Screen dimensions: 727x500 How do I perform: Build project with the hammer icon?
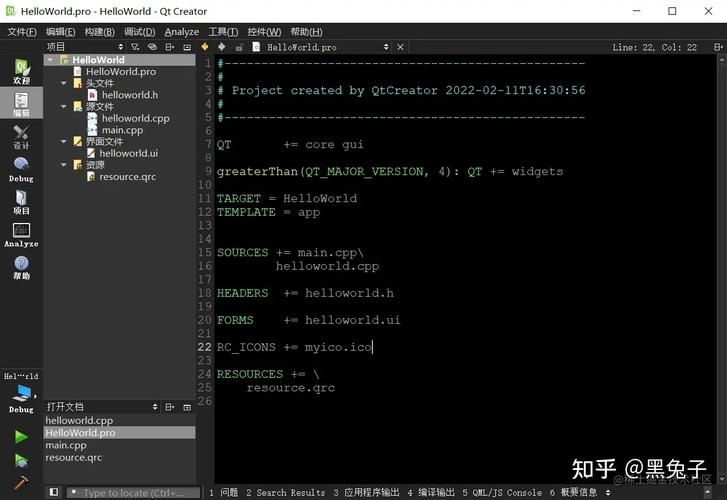21,483
